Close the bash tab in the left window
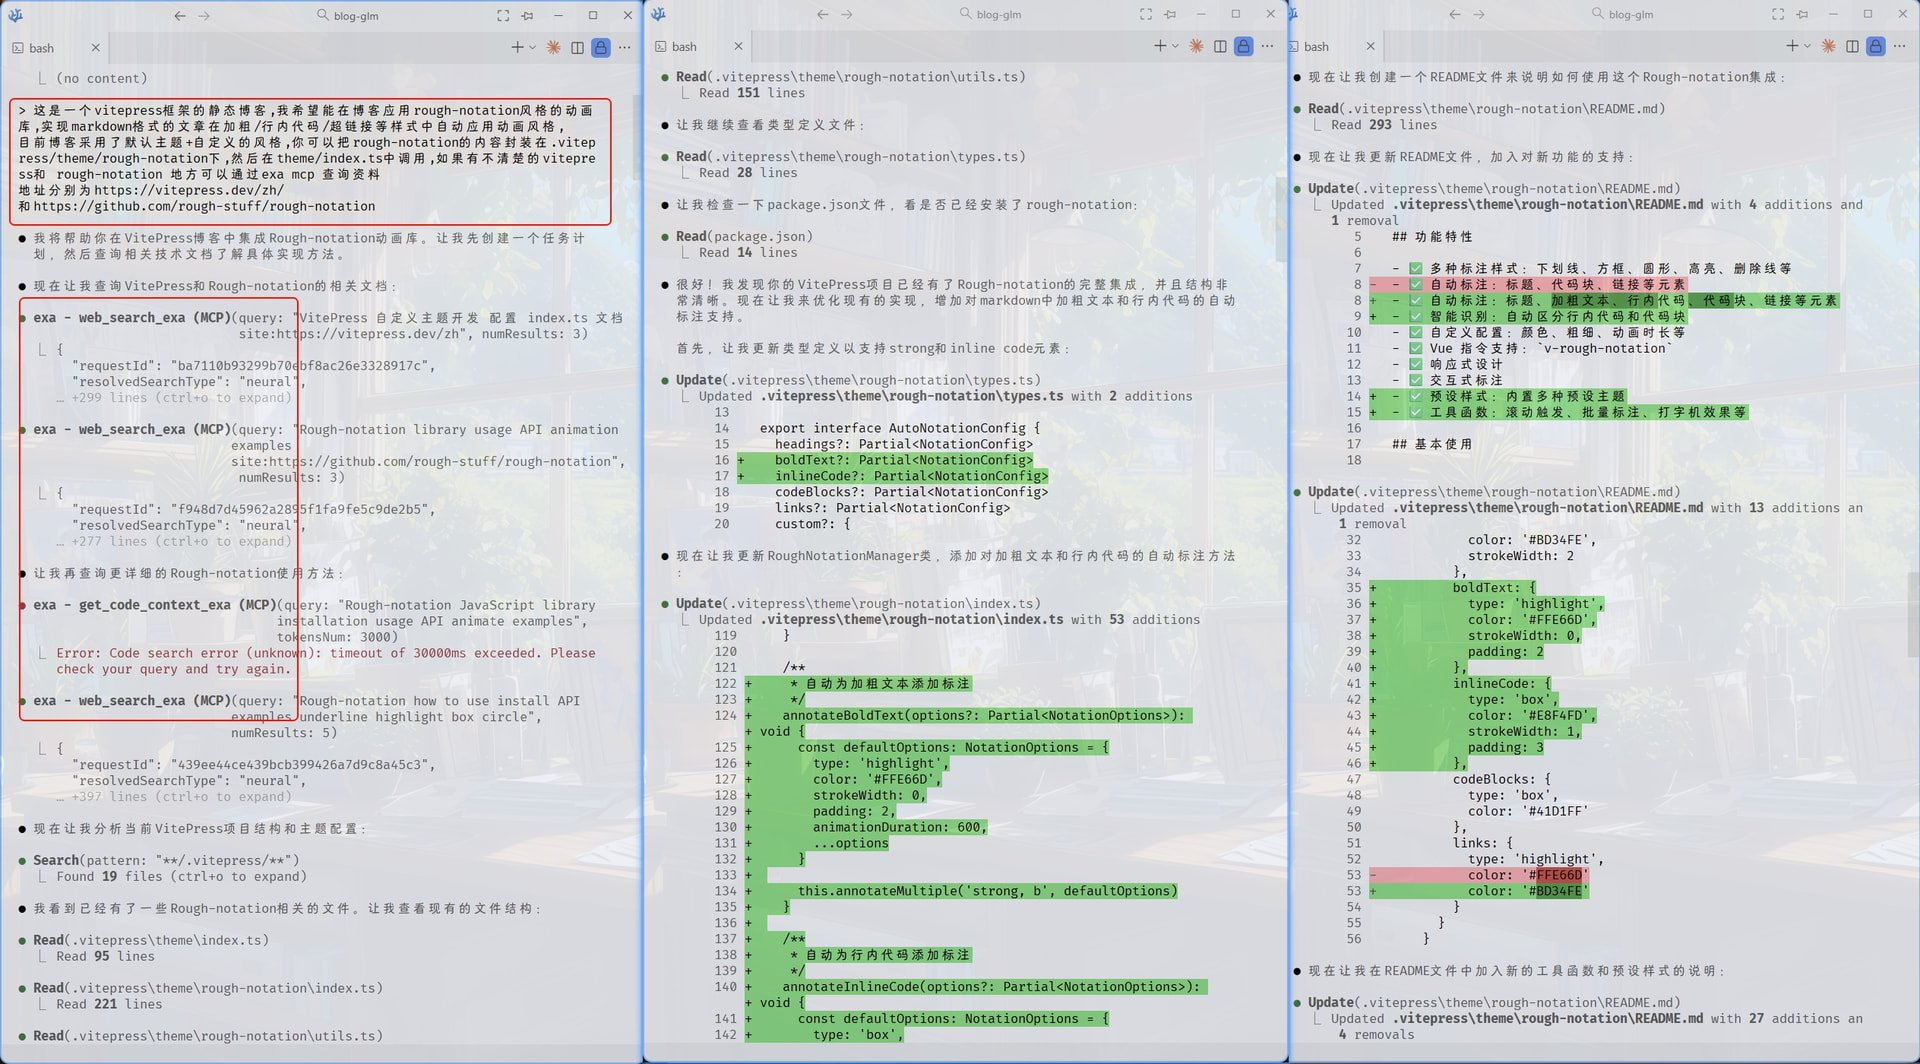This screenshot has height=1064, width=1920. click(x=95, y=48)
